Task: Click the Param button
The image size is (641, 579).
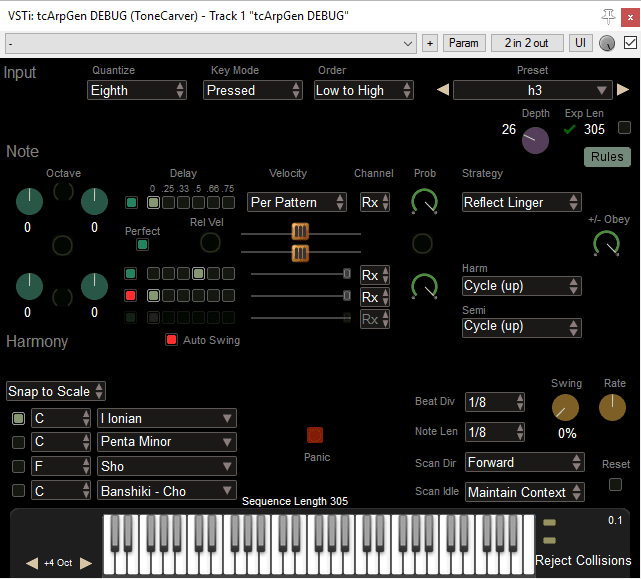Action: click(464, 43)
